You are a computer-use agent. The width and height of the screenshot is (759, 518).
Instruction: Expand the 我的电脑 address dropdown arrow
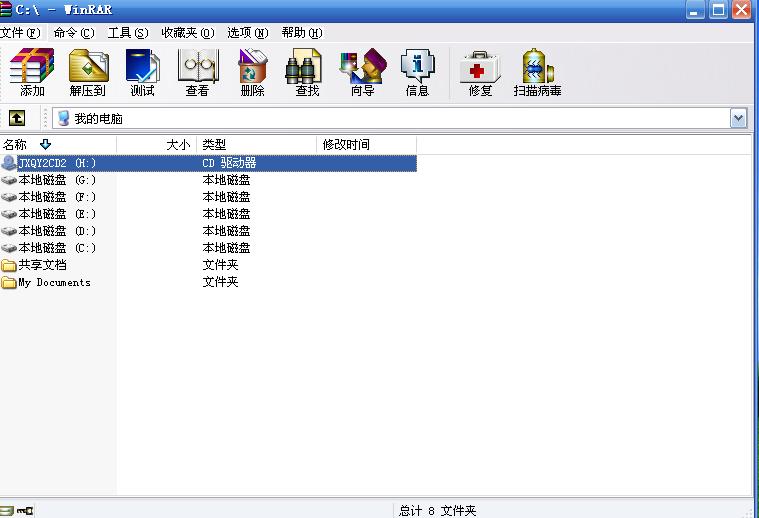pos(738,118)
